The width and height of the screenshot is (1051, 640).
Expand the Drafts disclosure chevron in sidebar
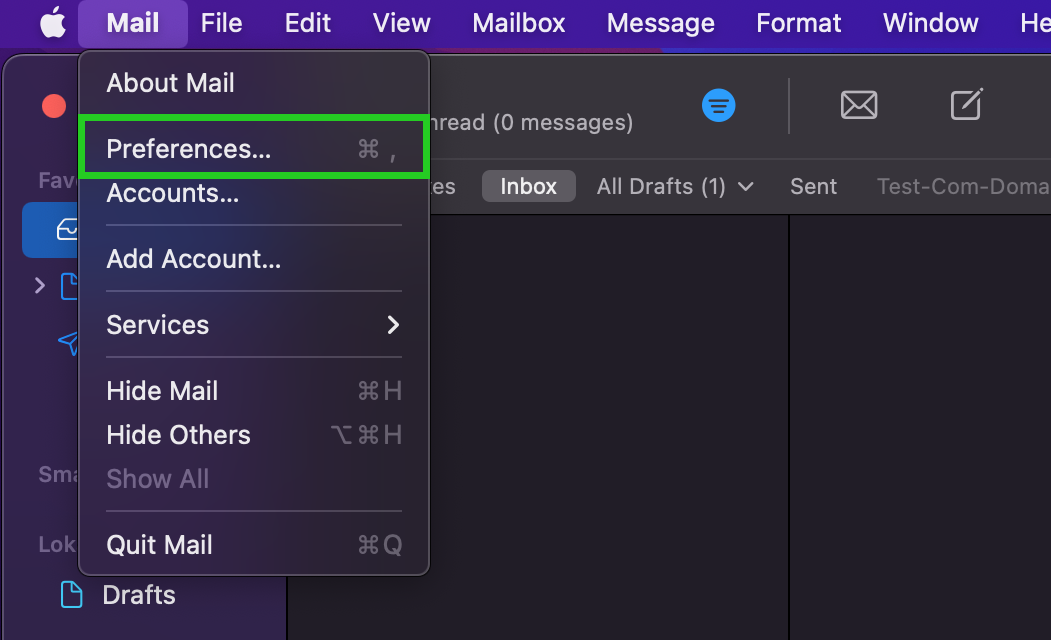(40, 287)
